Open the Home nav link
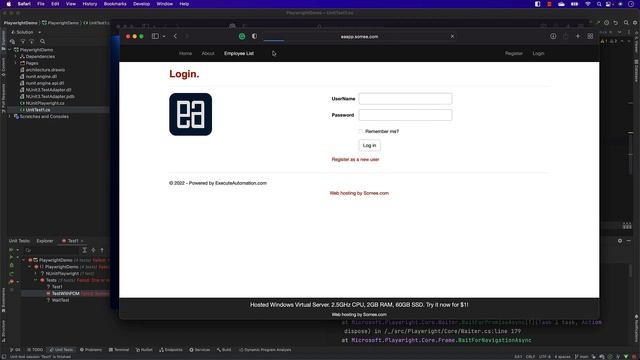The height and width of the screenshot is (360, 640). coord(185,53)
